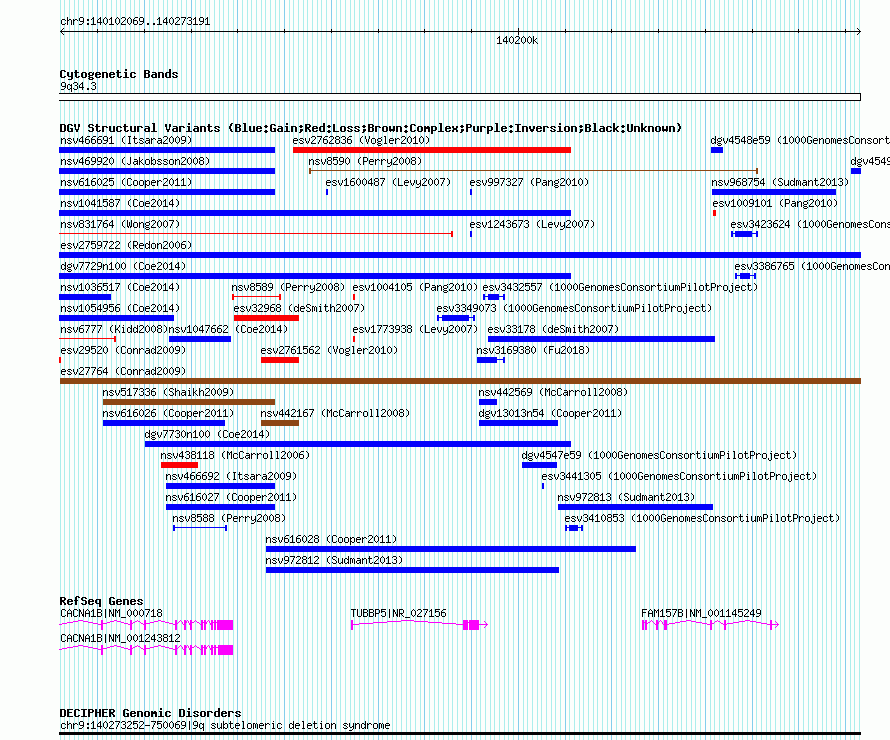The image size is (890, 740).
Task: Click dgv4547e59 variant label
Action: pos(659,455)
